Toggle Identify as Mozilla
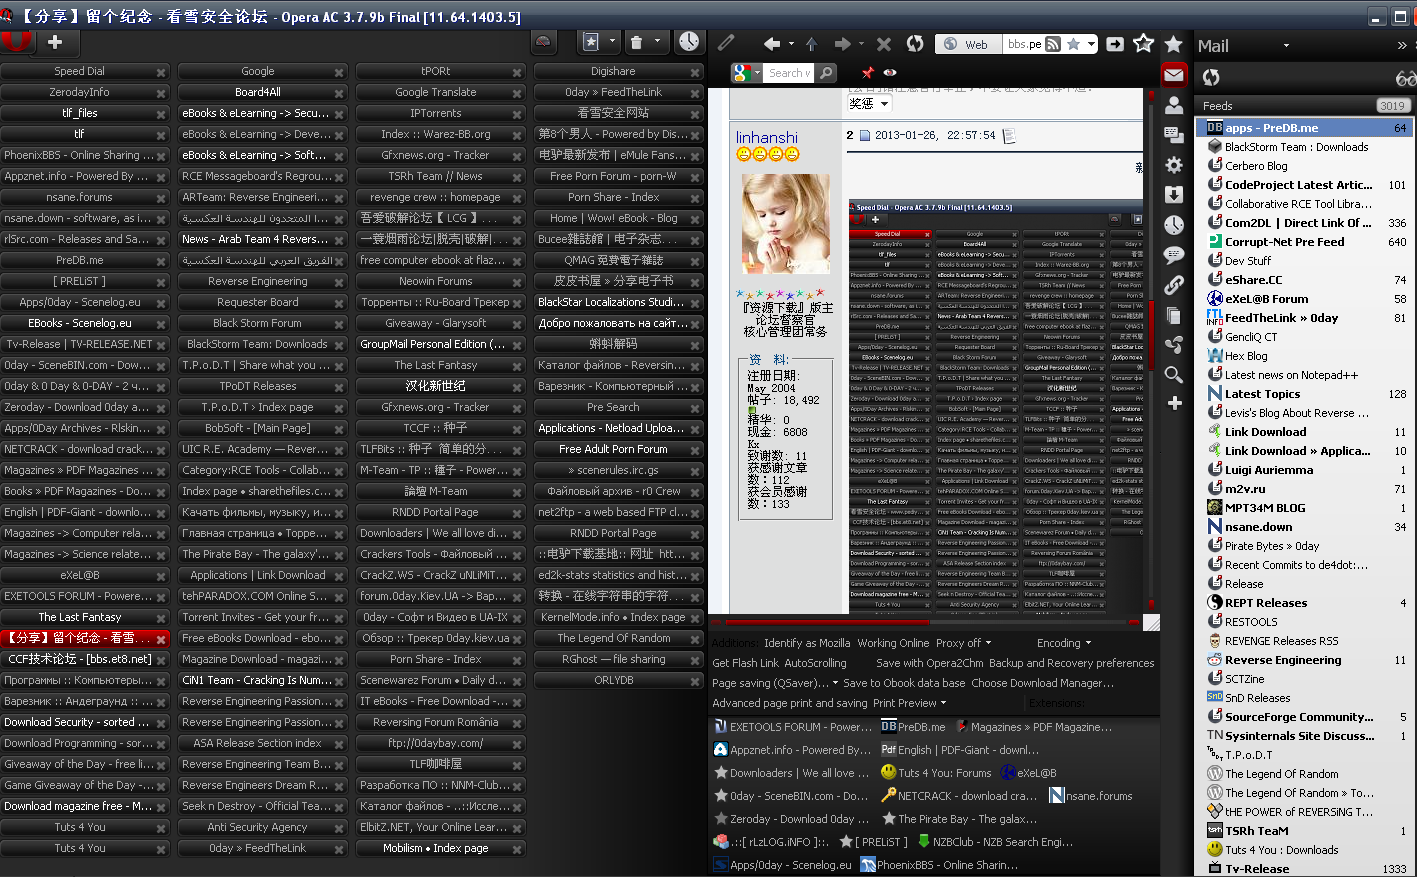Screen dimensions: 1417x877 click(807, 643)
